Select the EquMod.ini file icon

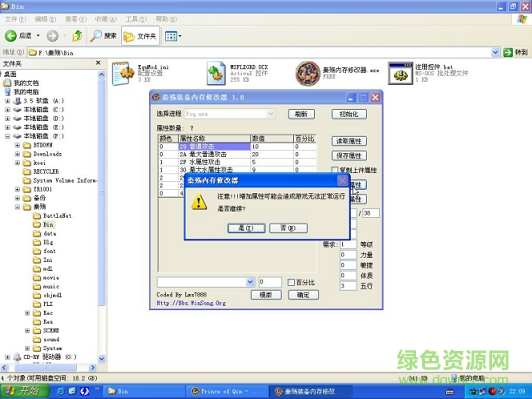tap(123, 73)
